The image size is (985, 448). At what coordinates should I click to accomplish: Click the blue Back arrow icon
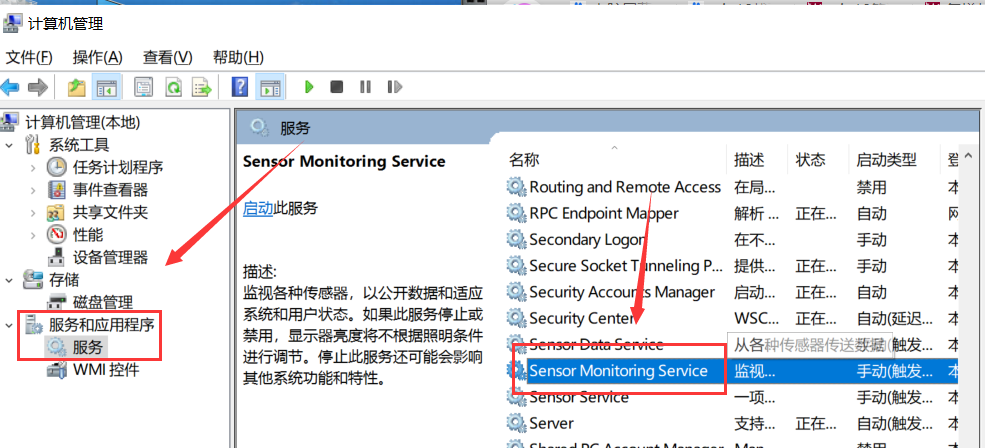pyautogui.click(x=11, y=88)
